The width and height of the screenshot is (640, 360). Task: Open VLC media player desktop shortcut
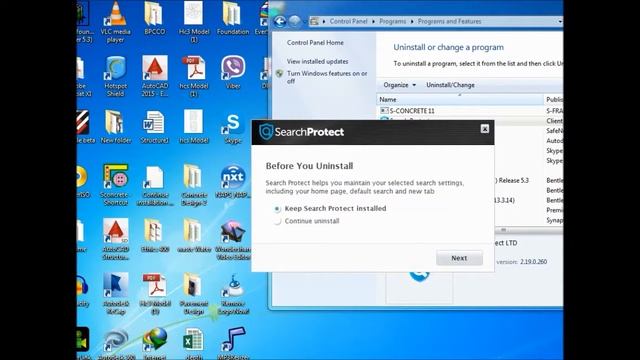(x=116, y=21)
